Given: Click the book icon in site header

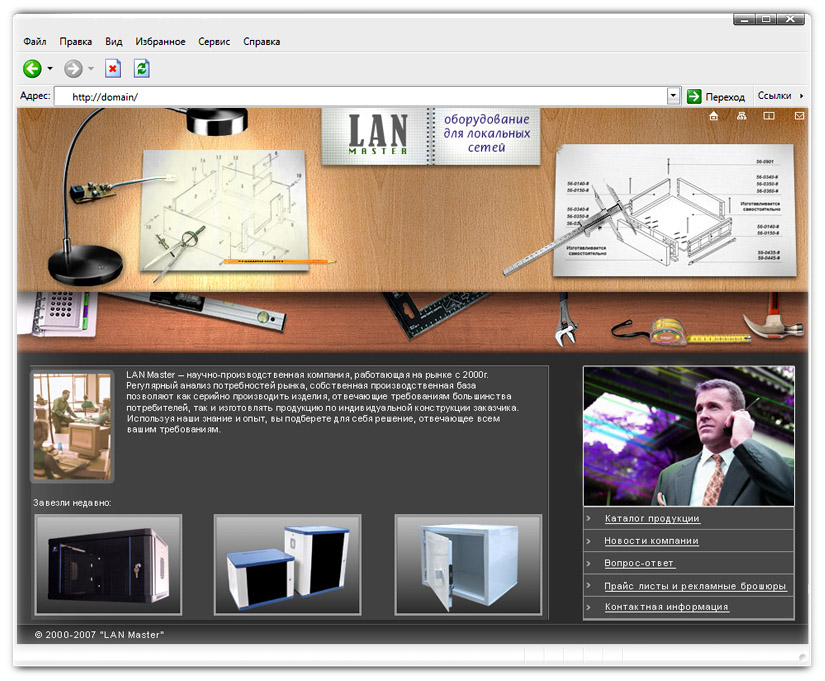Looking at the screenshot, I should click(770, 117).
